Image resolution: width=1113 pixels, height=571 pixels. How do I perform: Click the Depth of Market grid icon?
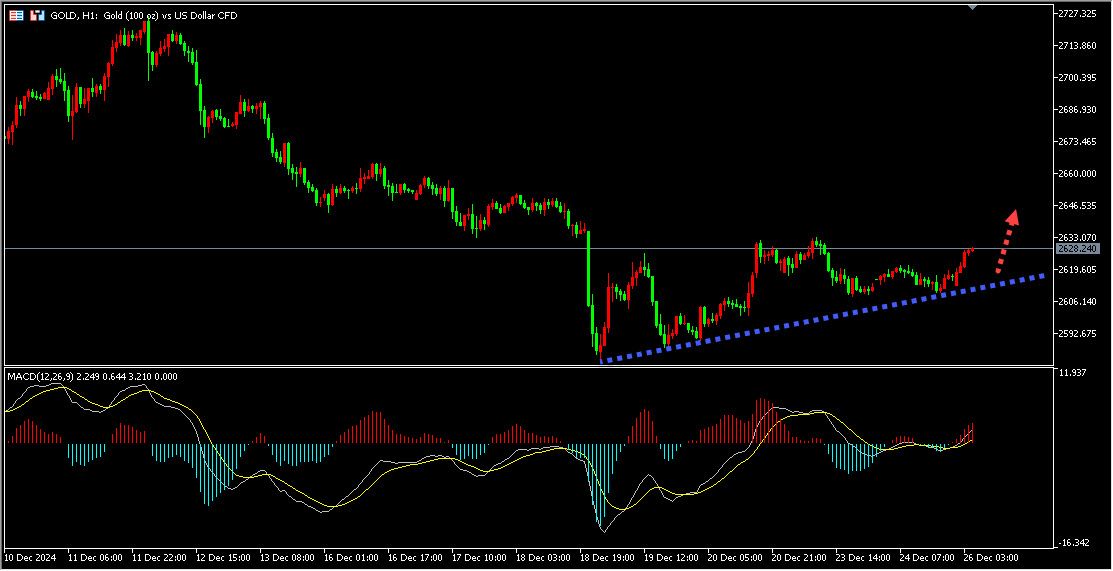(17, 16)
